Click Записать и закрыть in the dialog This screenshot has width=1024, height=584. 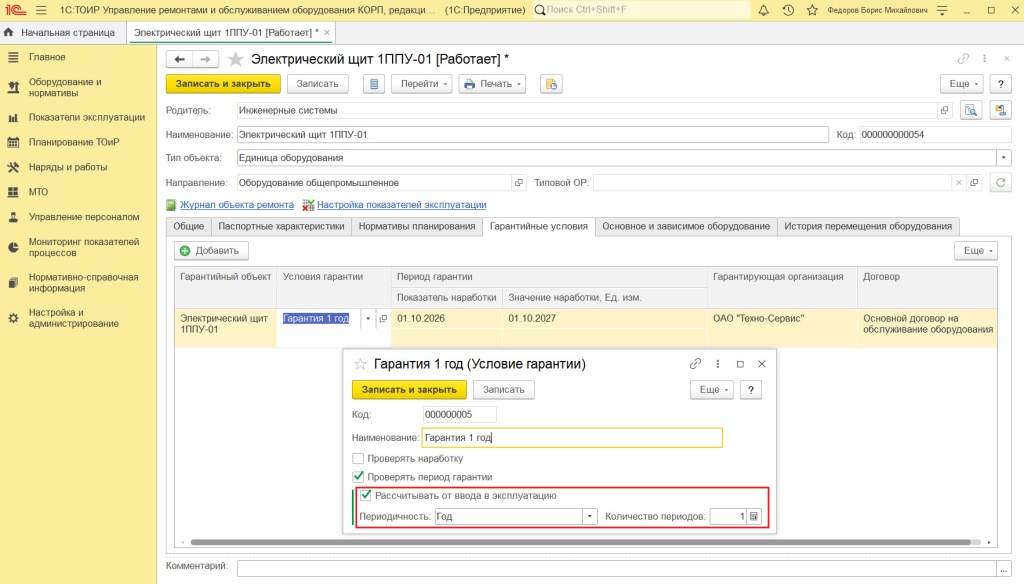409,389
